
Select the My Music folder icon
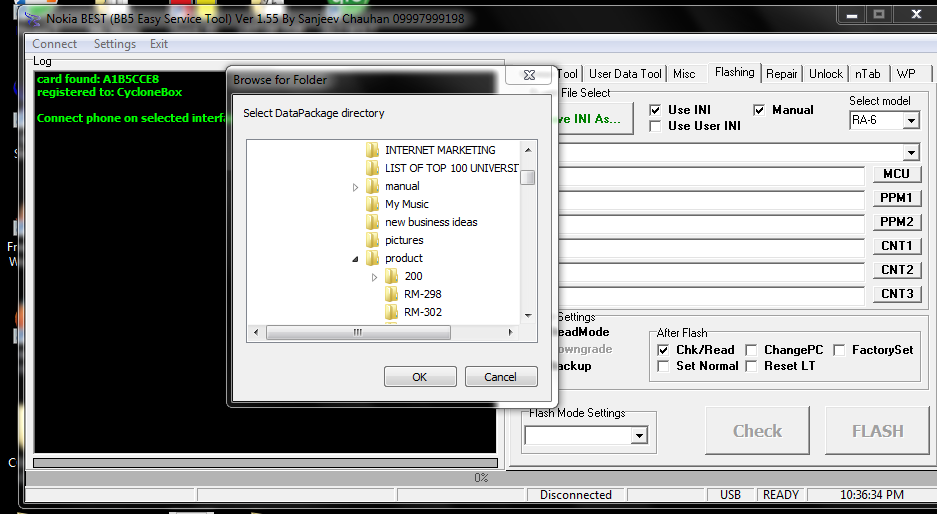point(372,204)
